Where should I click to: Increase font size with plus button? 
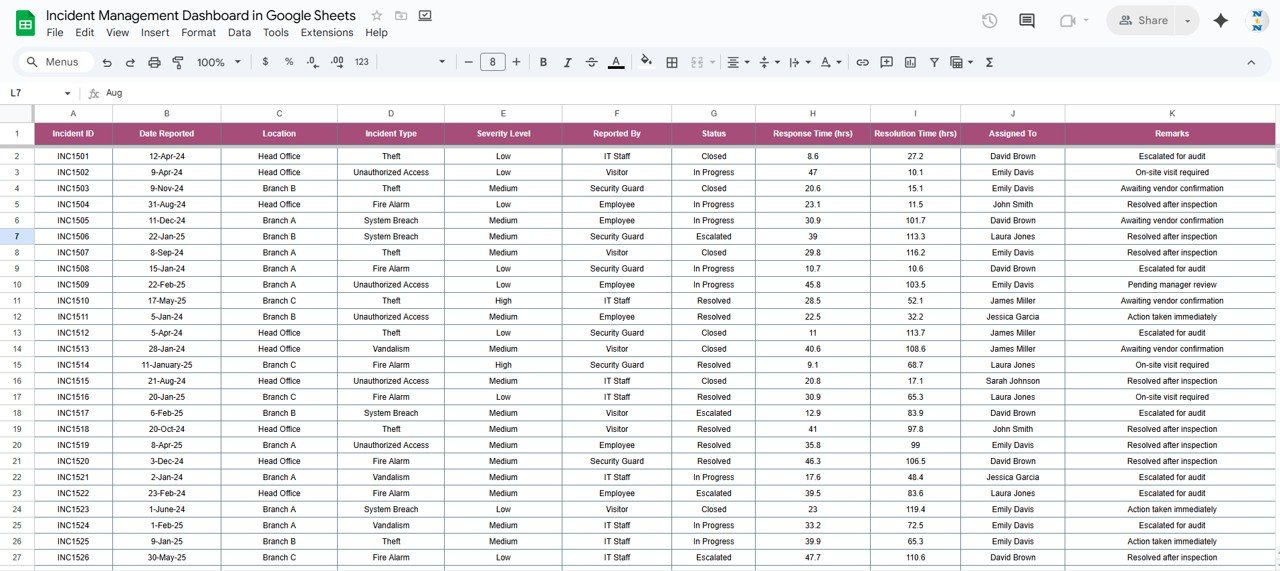click(516, 62)
